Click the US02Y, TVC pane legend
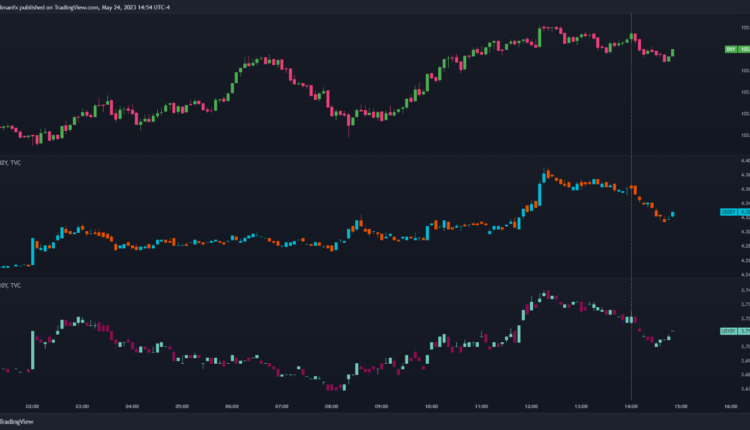The image size is (750, 430). click(12, 163)
